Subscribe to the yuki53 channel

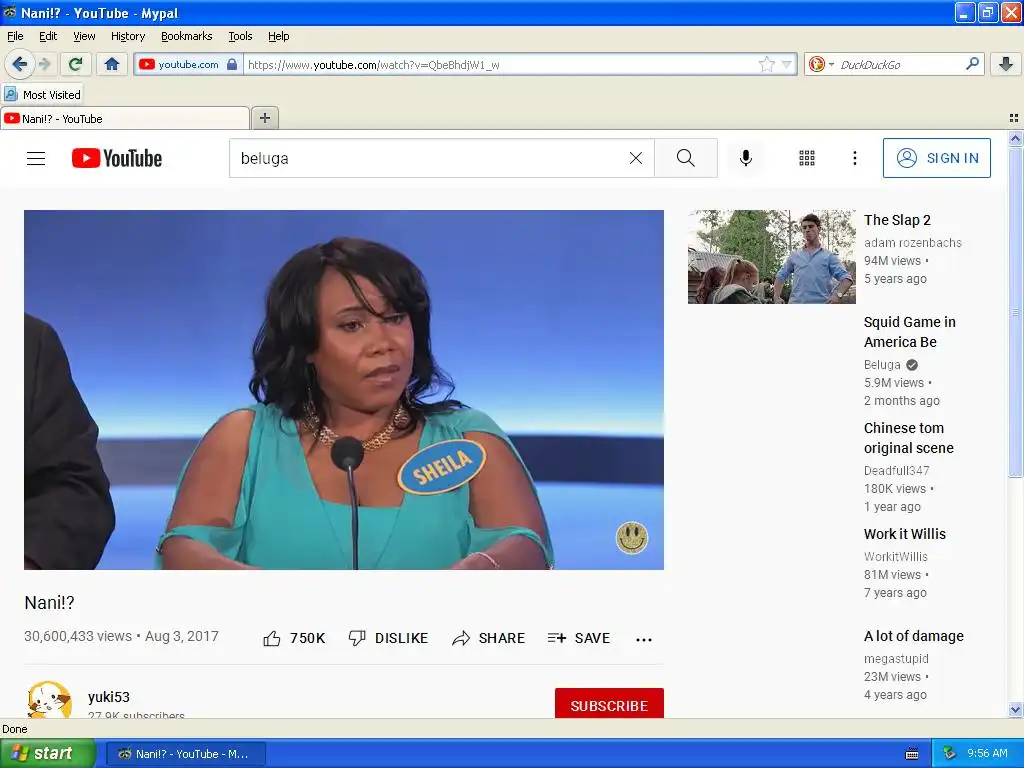(609, 704)
